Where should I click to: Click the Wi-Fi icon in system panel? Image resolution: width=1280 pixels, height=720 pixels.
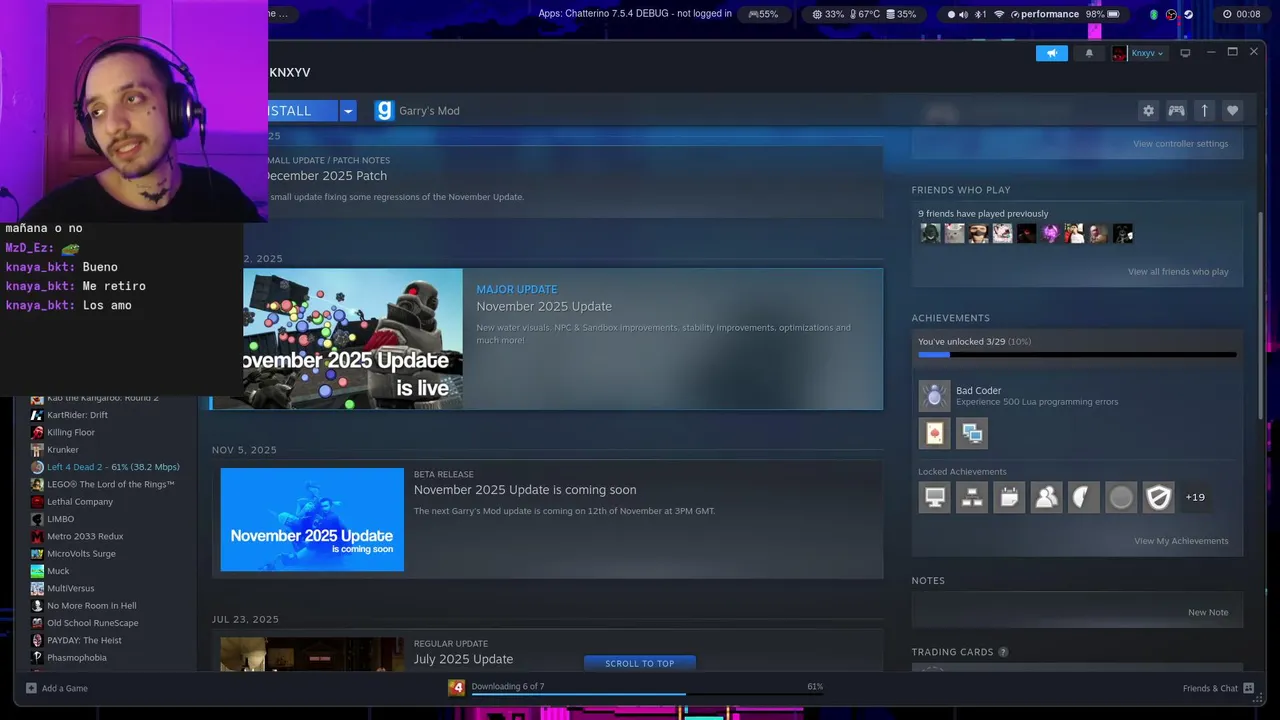(x=998, y=14)
